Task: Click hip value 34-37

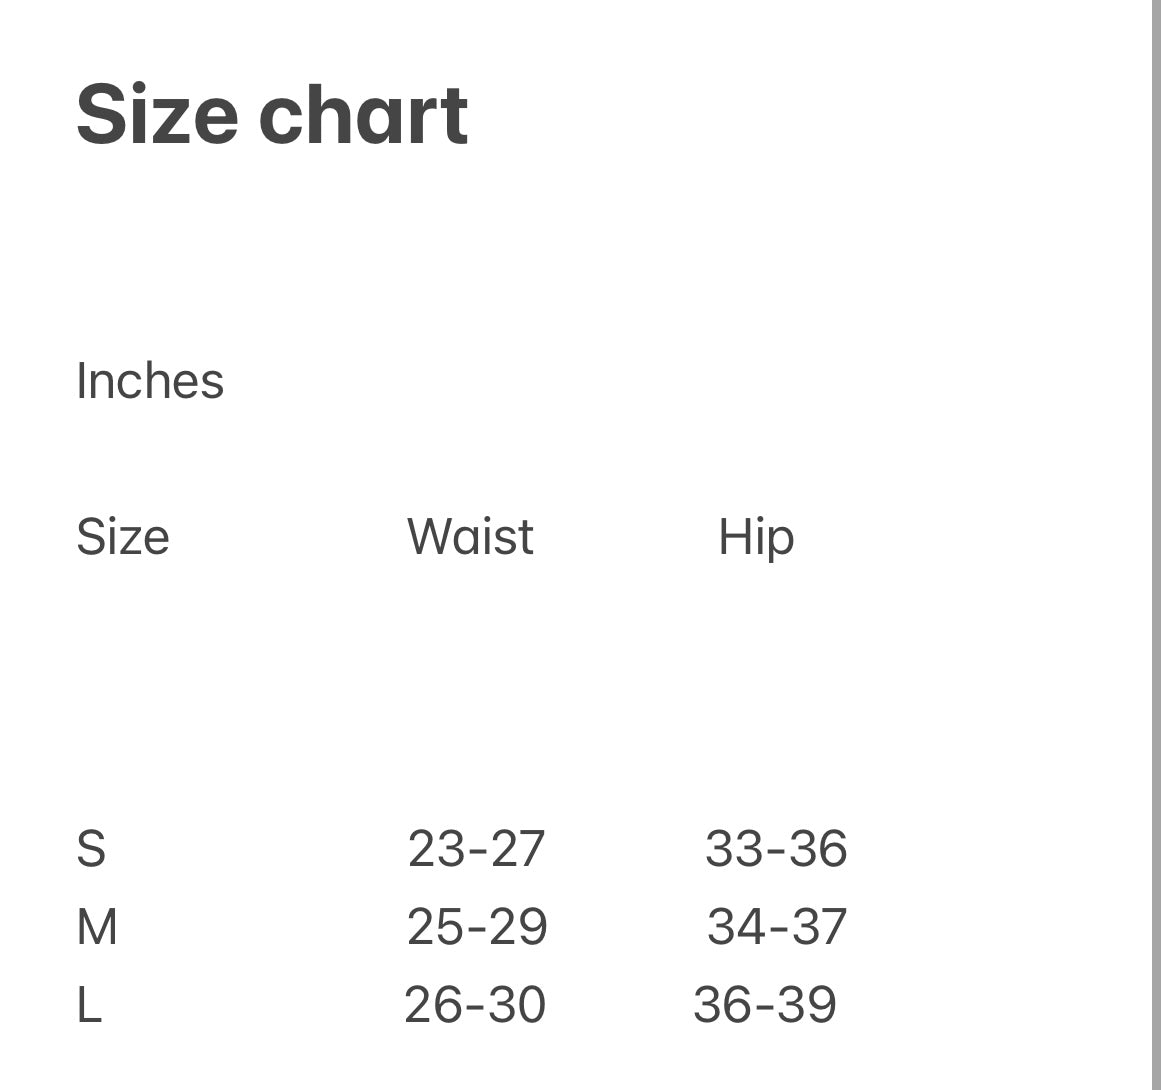Action: [777, 927]
